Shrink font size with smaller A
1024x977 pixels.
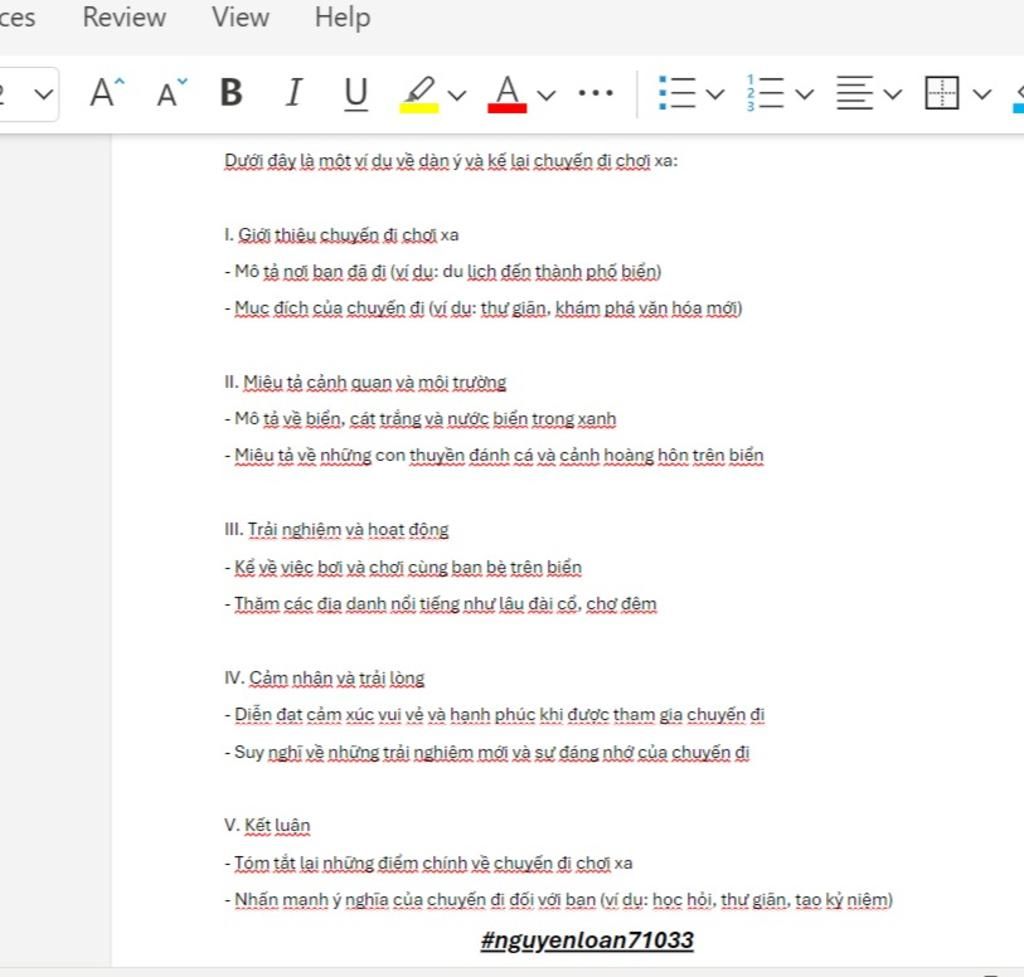tap(172, 93)
